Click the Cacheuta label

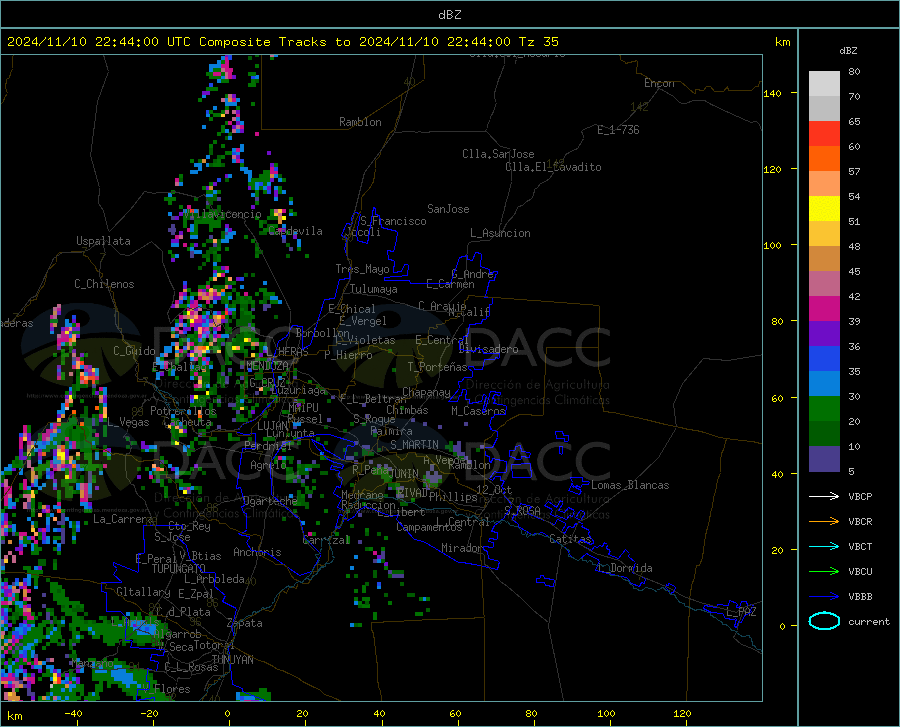pos(188,422)
